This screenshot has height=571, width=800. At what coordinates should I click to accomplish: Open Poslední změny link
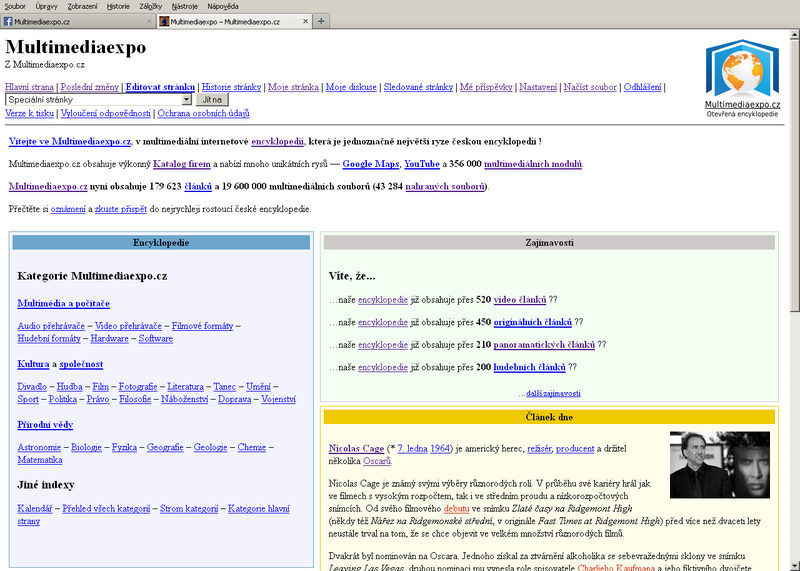pos(89,87)
